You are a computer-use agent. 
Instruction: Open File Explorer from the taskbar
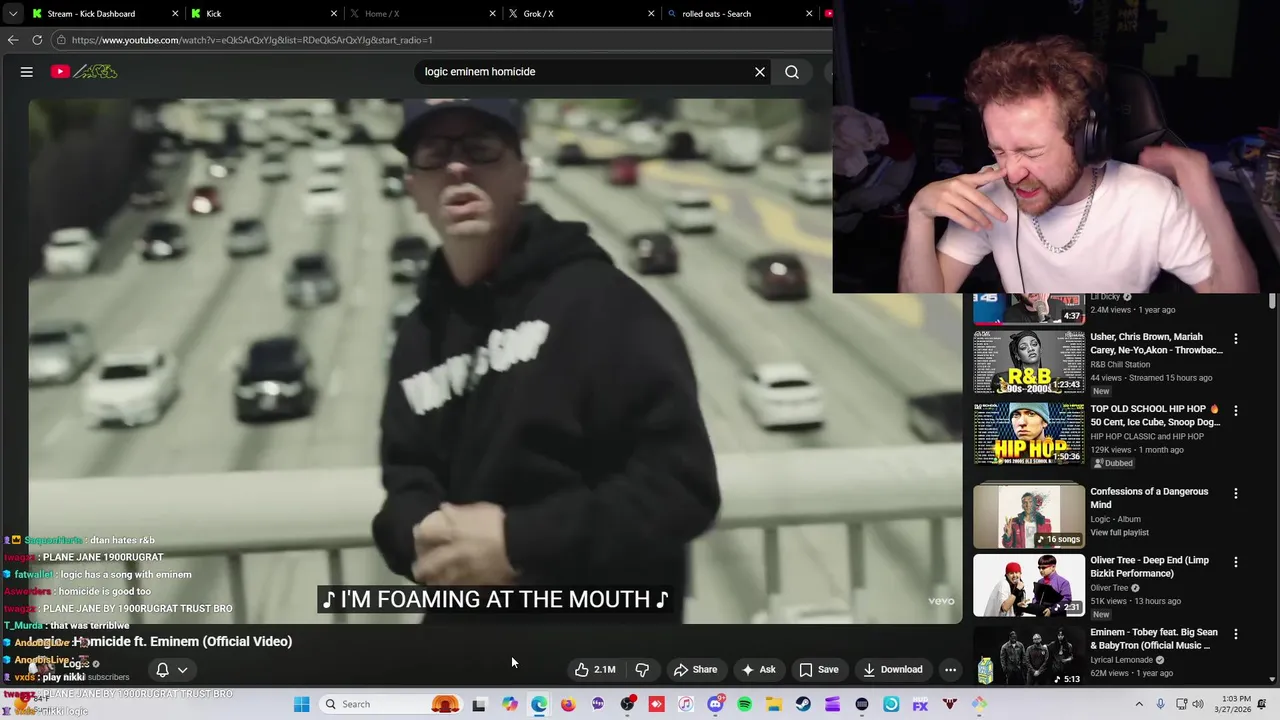(x=774, y=704)
